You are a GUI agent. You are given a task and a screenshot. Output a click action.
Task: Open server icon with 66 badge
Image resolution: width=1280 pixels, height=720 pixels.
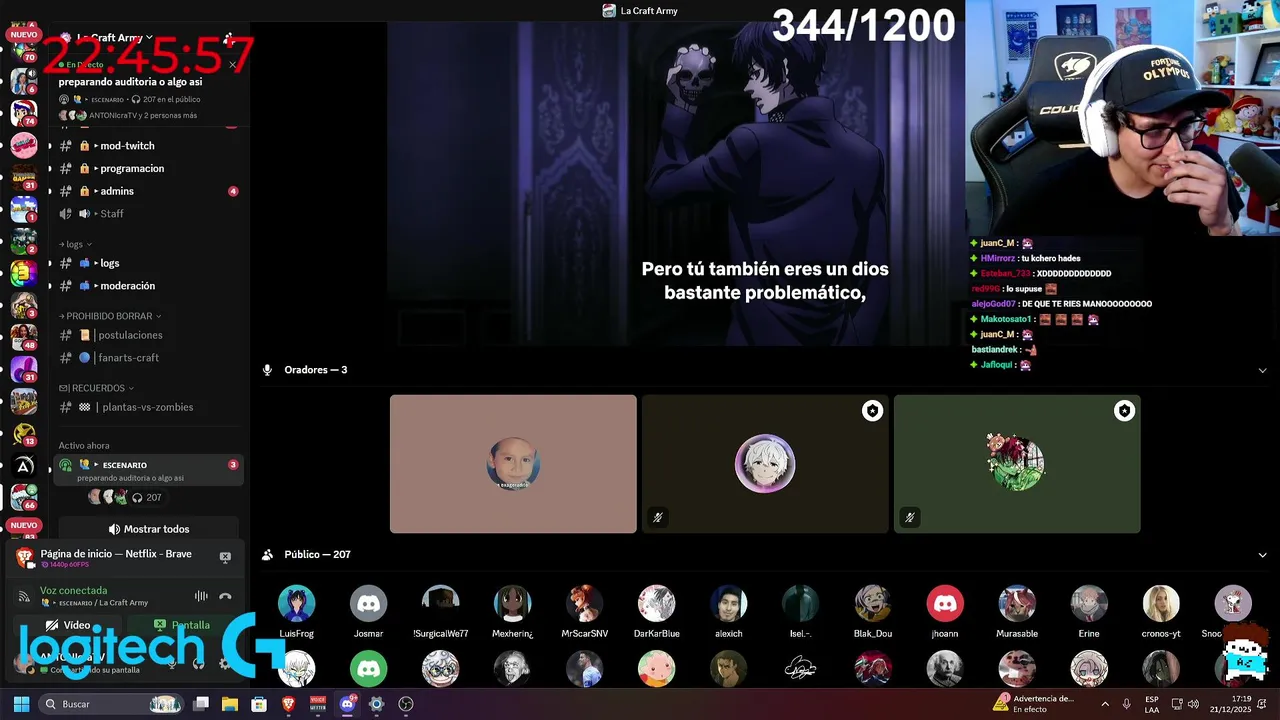(x=23, y=496)
